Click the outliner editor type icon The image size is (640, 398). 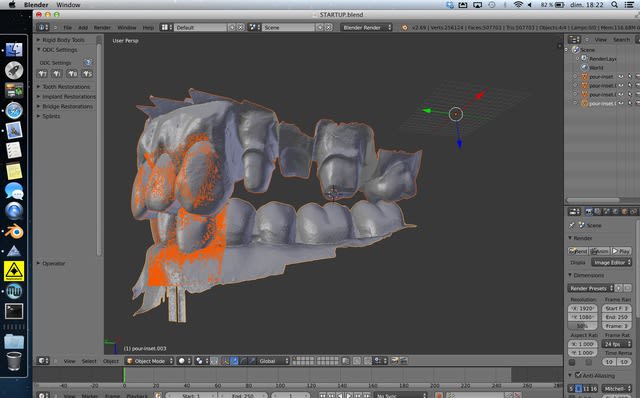click(574, 40)
